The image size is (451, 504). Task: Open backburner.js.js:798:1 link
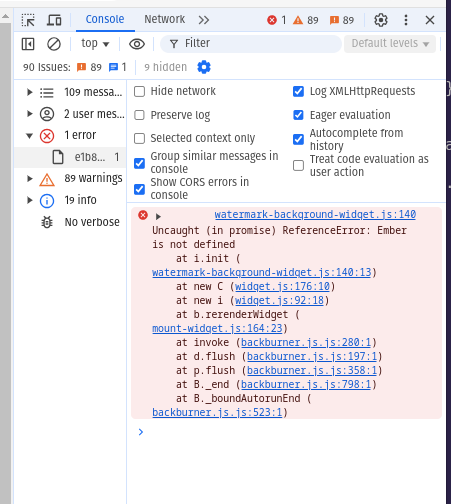point(306,384)
